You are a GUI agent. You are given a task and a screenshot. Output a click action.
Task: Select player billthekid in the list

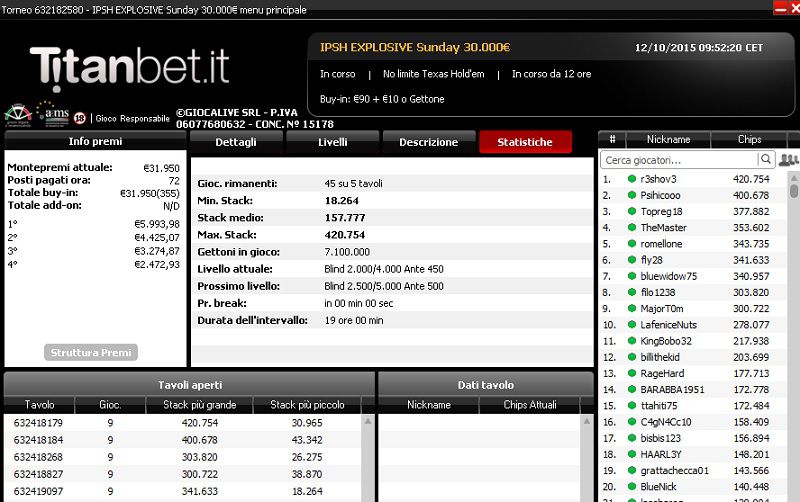click(x=693, y=357)
